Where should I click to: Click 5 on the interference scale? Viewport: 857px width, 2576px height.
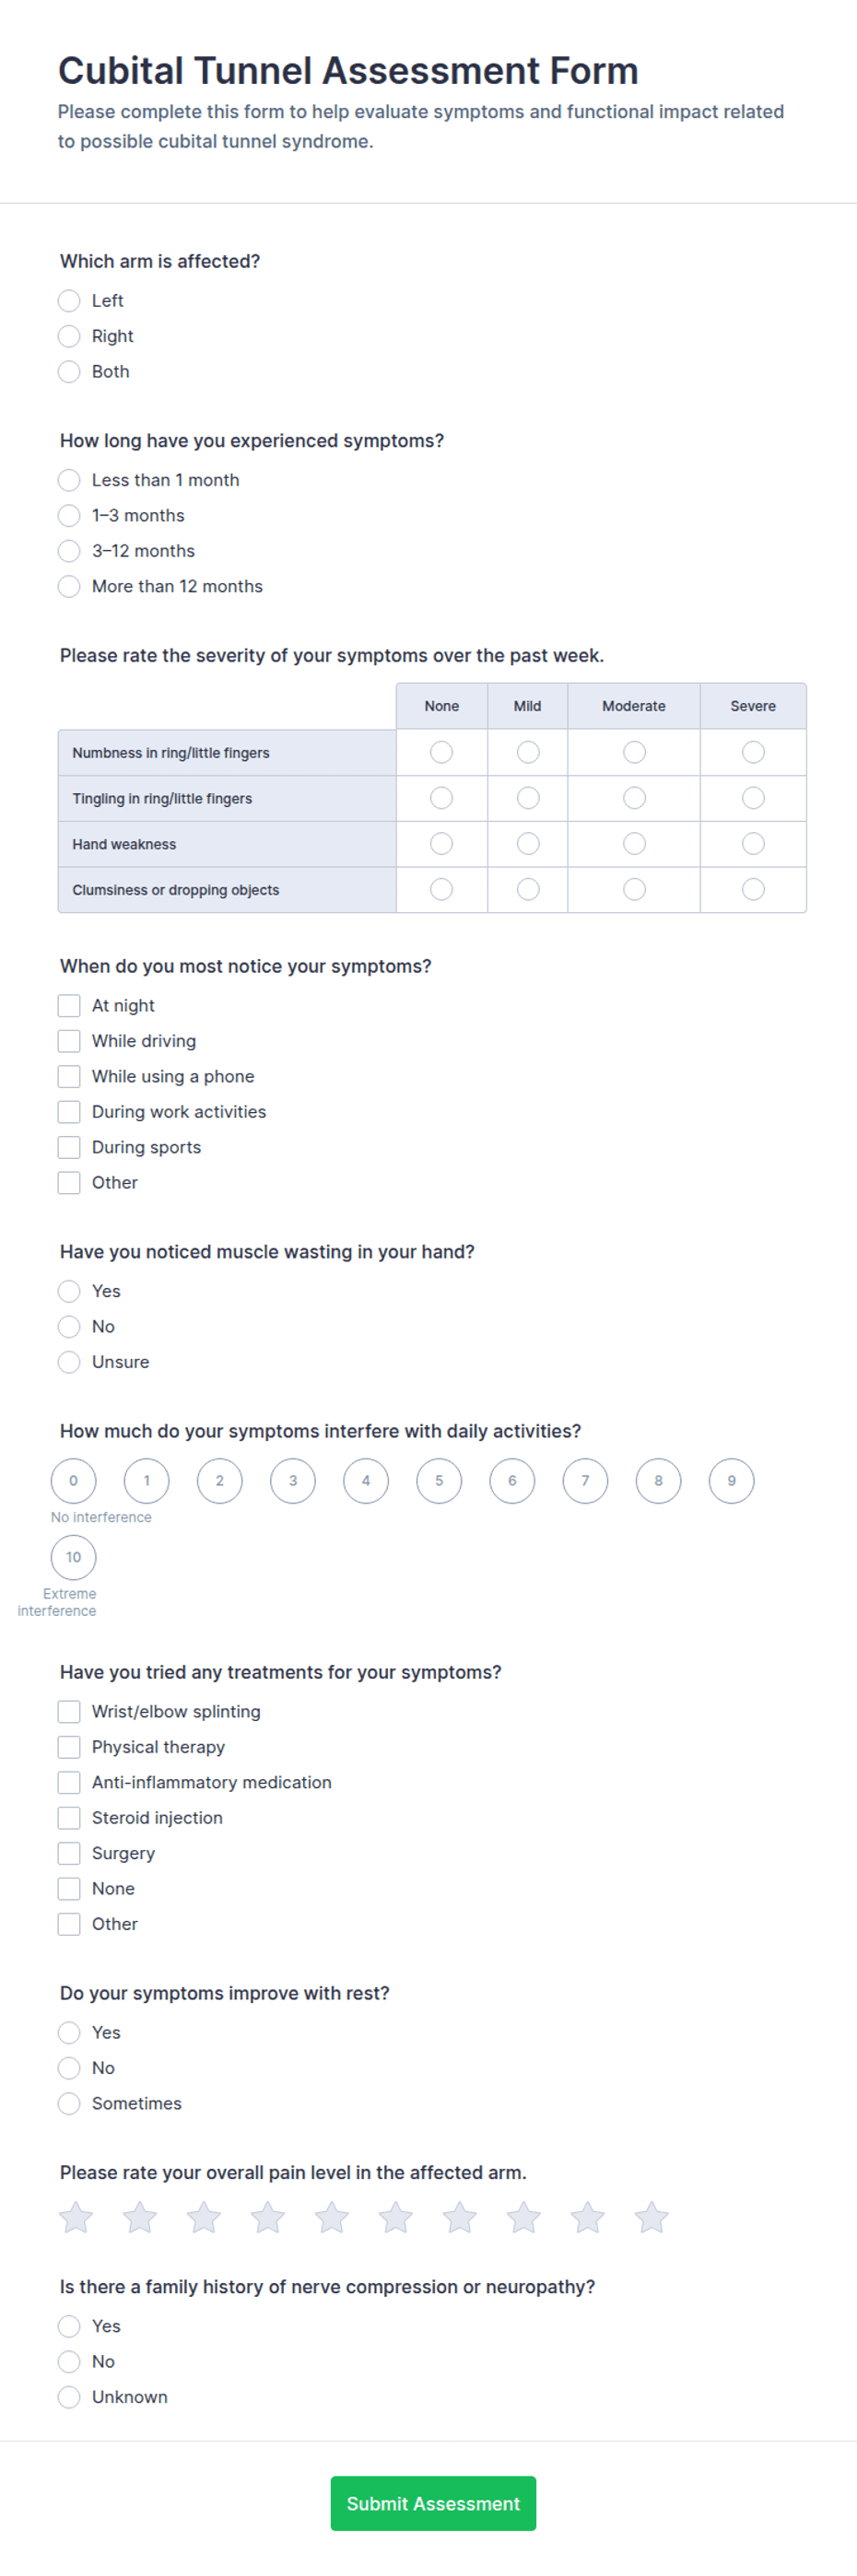(x=439, y=1481)
